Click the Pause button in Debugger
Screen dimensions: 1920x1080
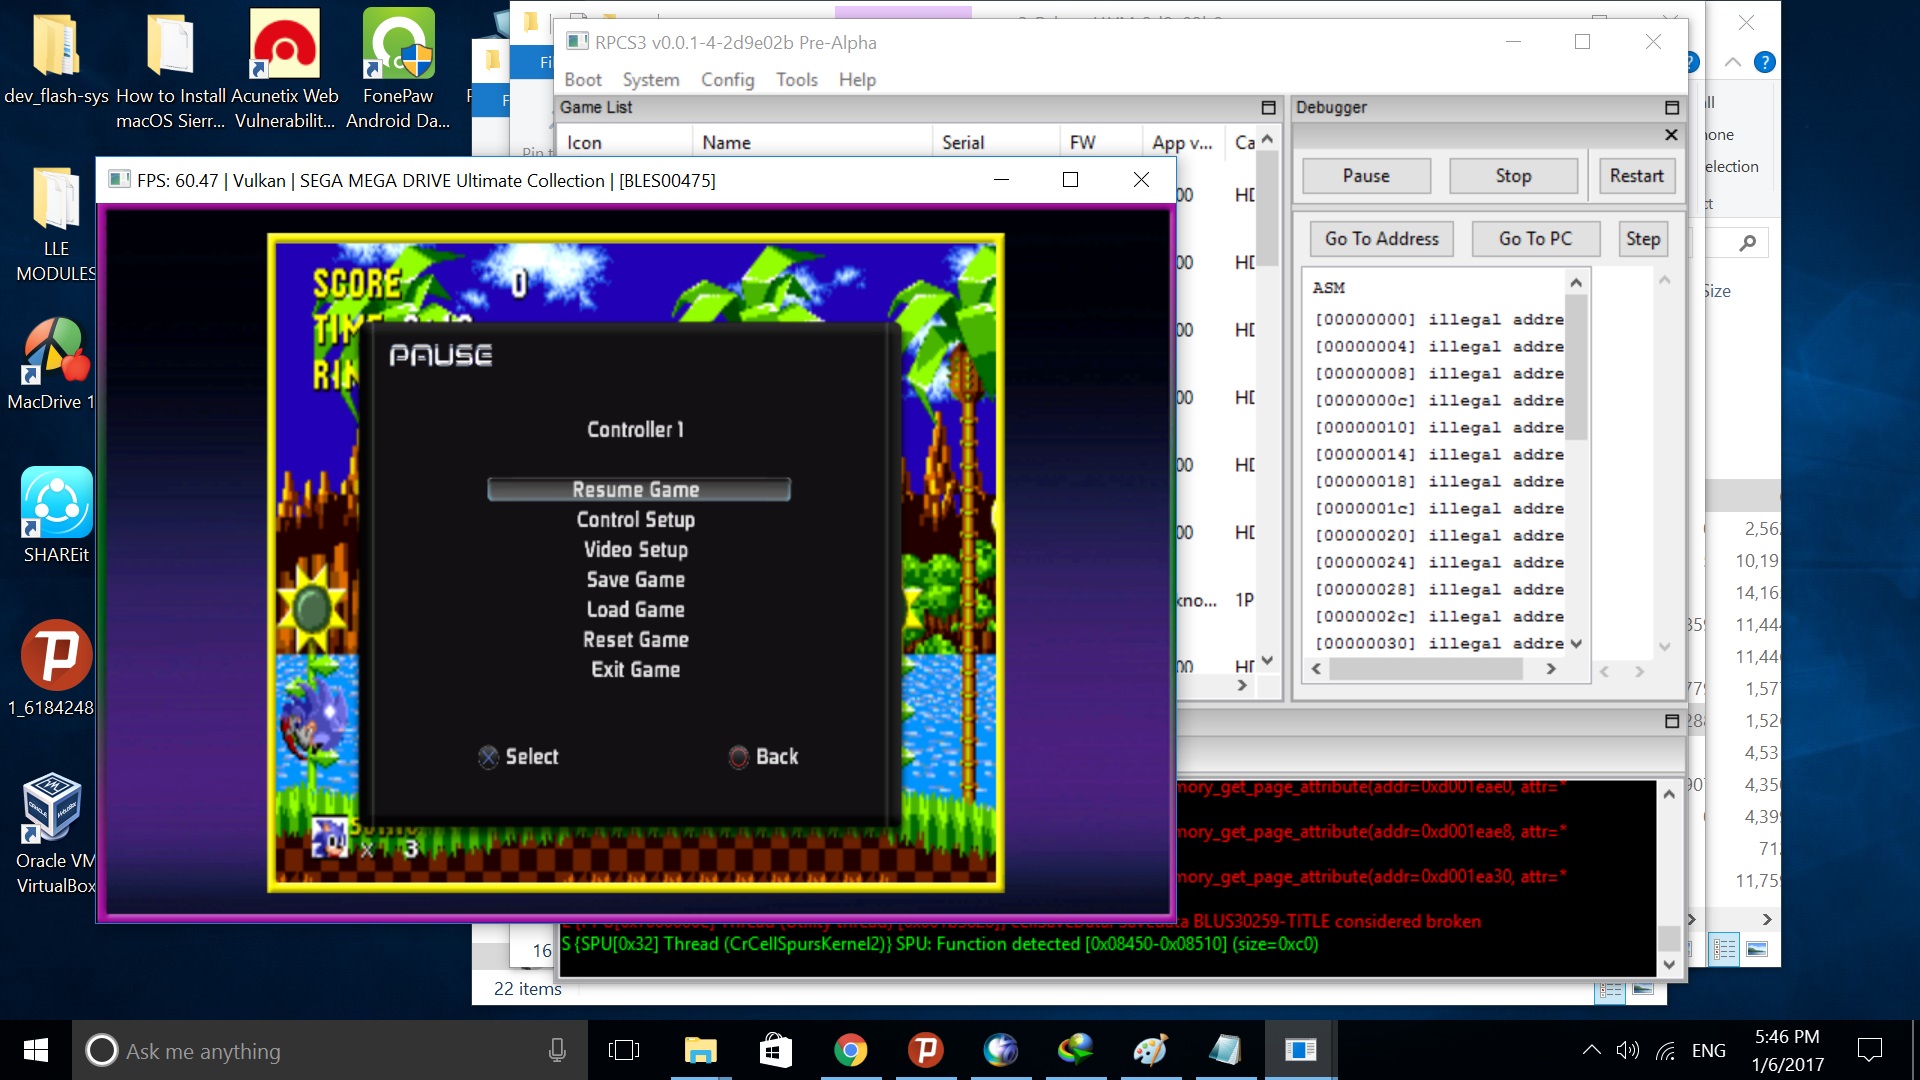coord(1366,176)
